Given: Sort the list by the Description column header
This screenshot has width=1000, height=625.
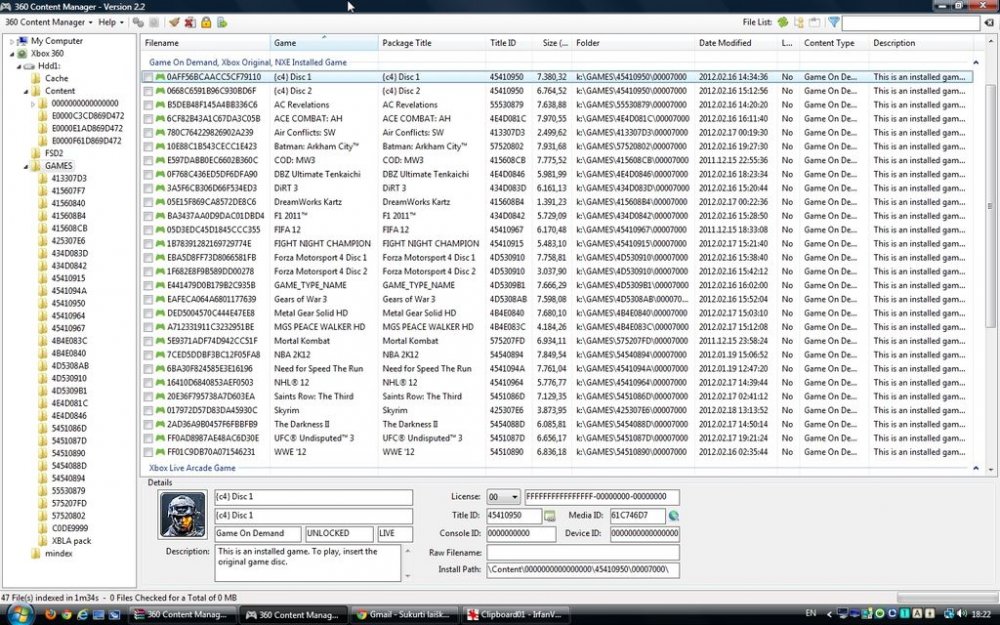Looking at the screenshot, I should [x=921, y=43].
